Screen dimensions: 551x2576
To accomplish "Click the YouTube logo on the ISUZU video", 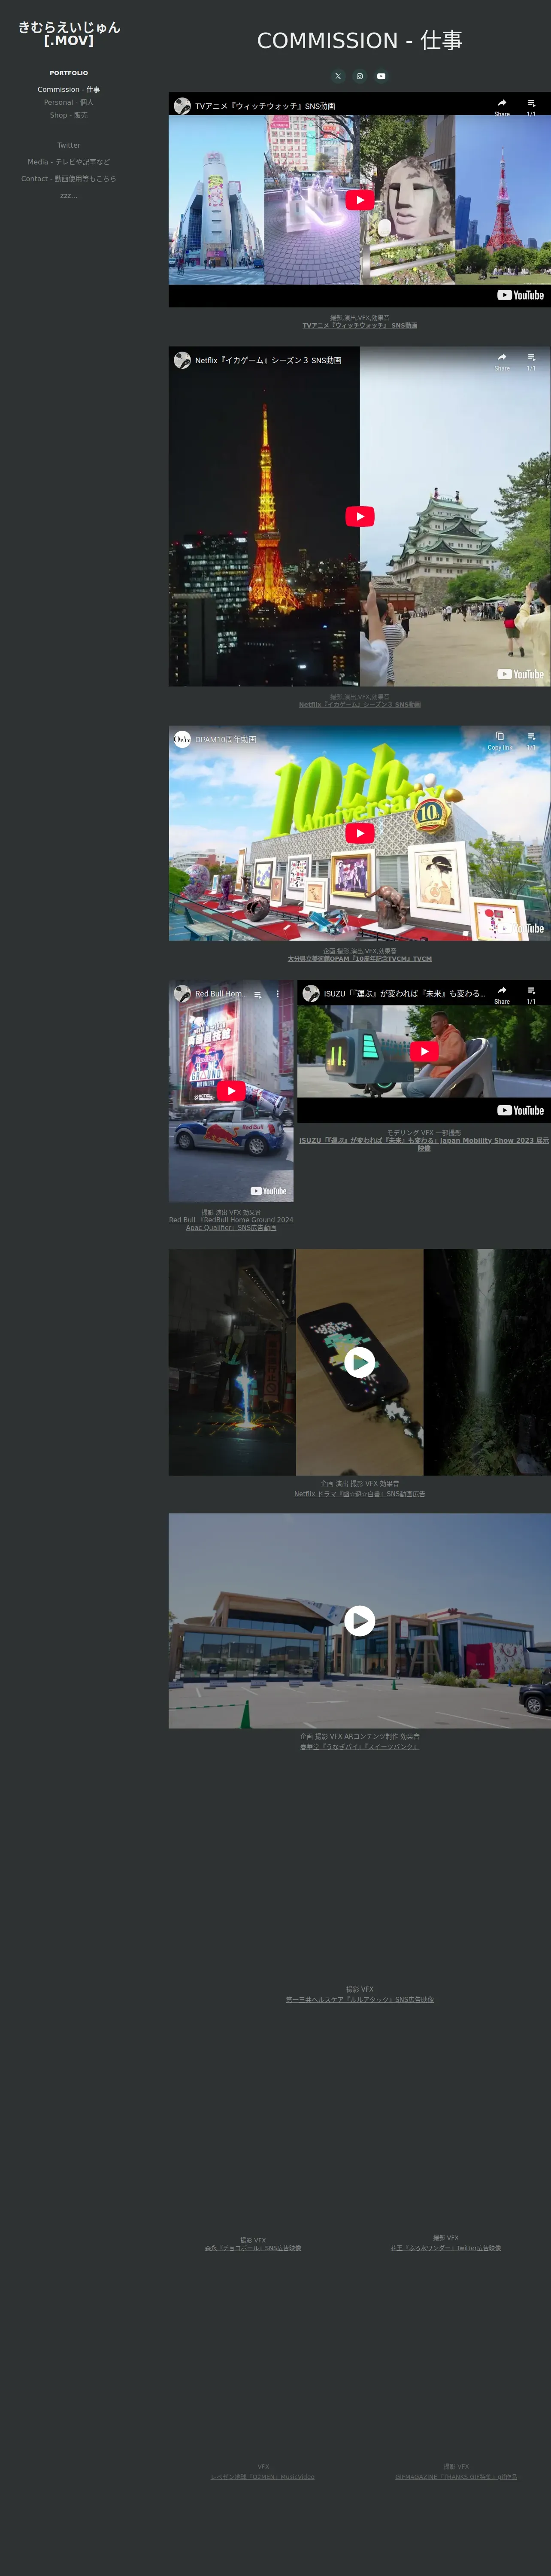I will click(x=520, y=1110).
